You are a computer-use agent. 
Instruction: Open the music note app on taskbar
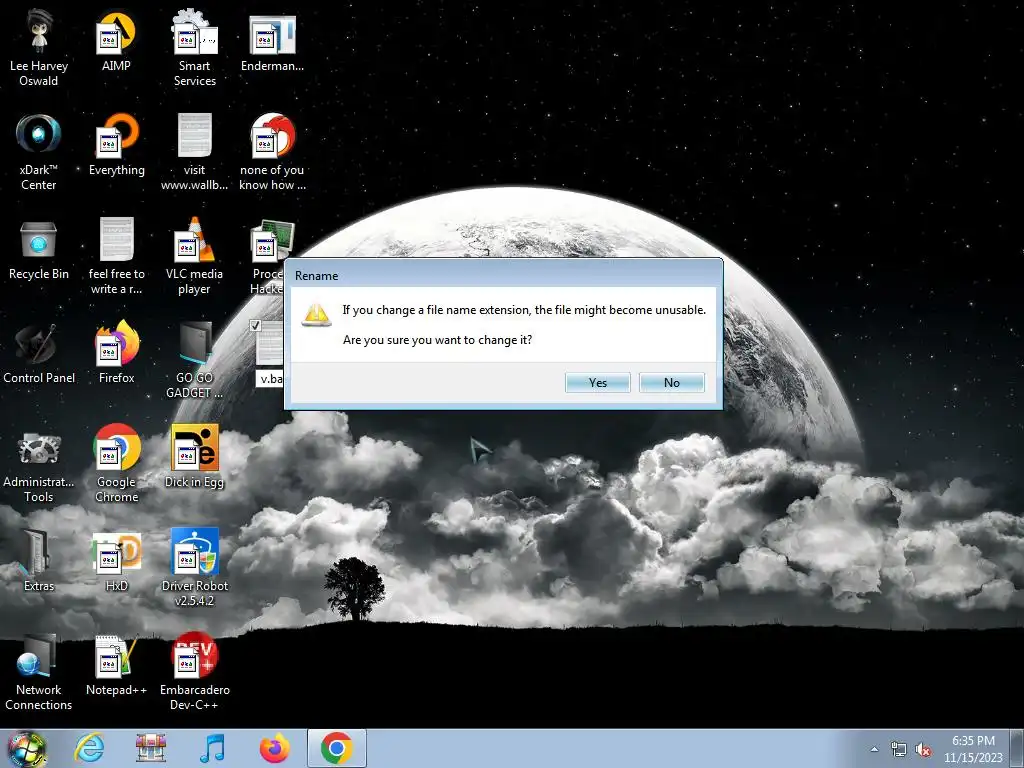click(x=212, y=748)
